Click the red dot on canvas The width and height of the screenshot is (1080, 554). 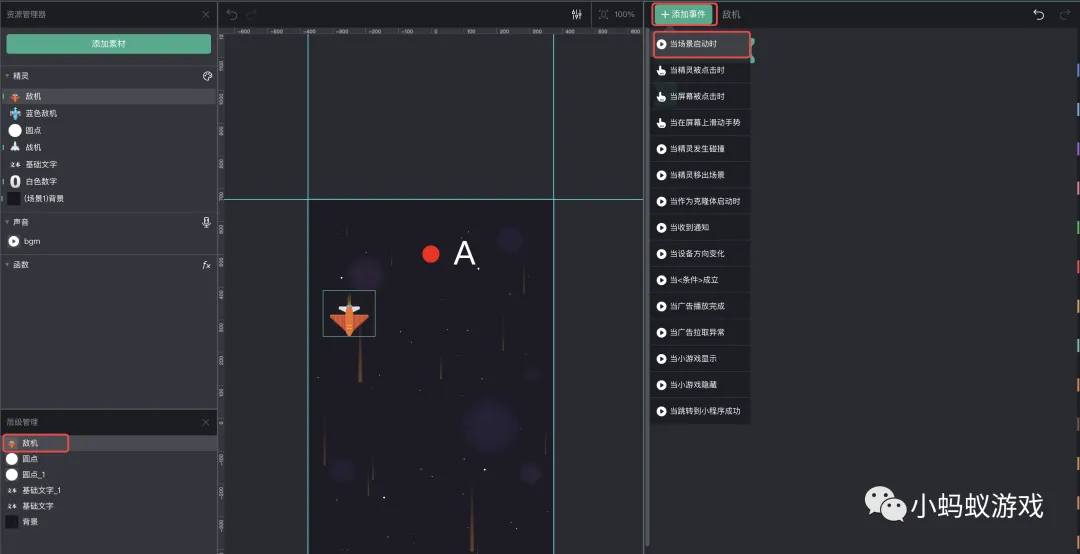click(431, 254)
